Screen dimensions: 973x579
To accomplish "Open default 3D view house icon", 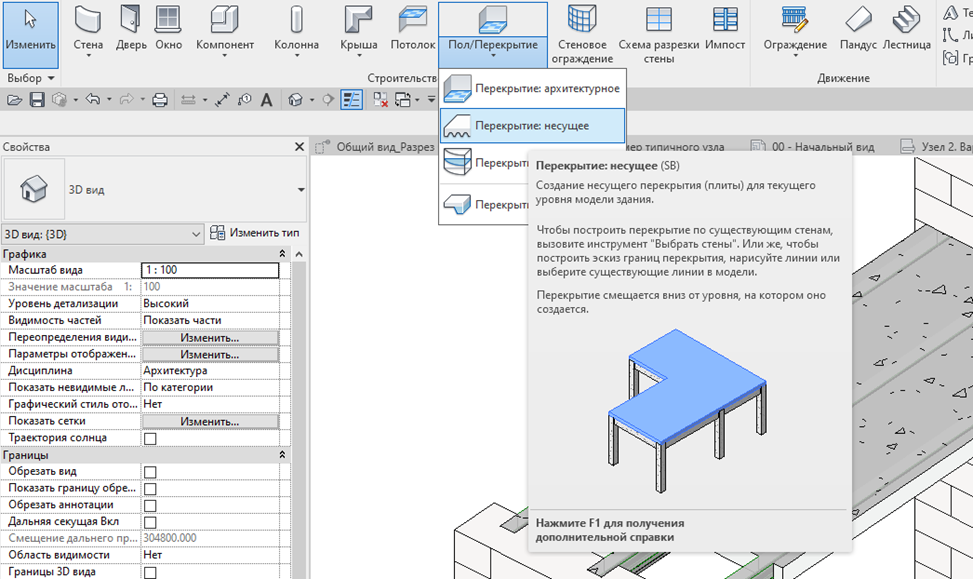I will click(295, 99).
